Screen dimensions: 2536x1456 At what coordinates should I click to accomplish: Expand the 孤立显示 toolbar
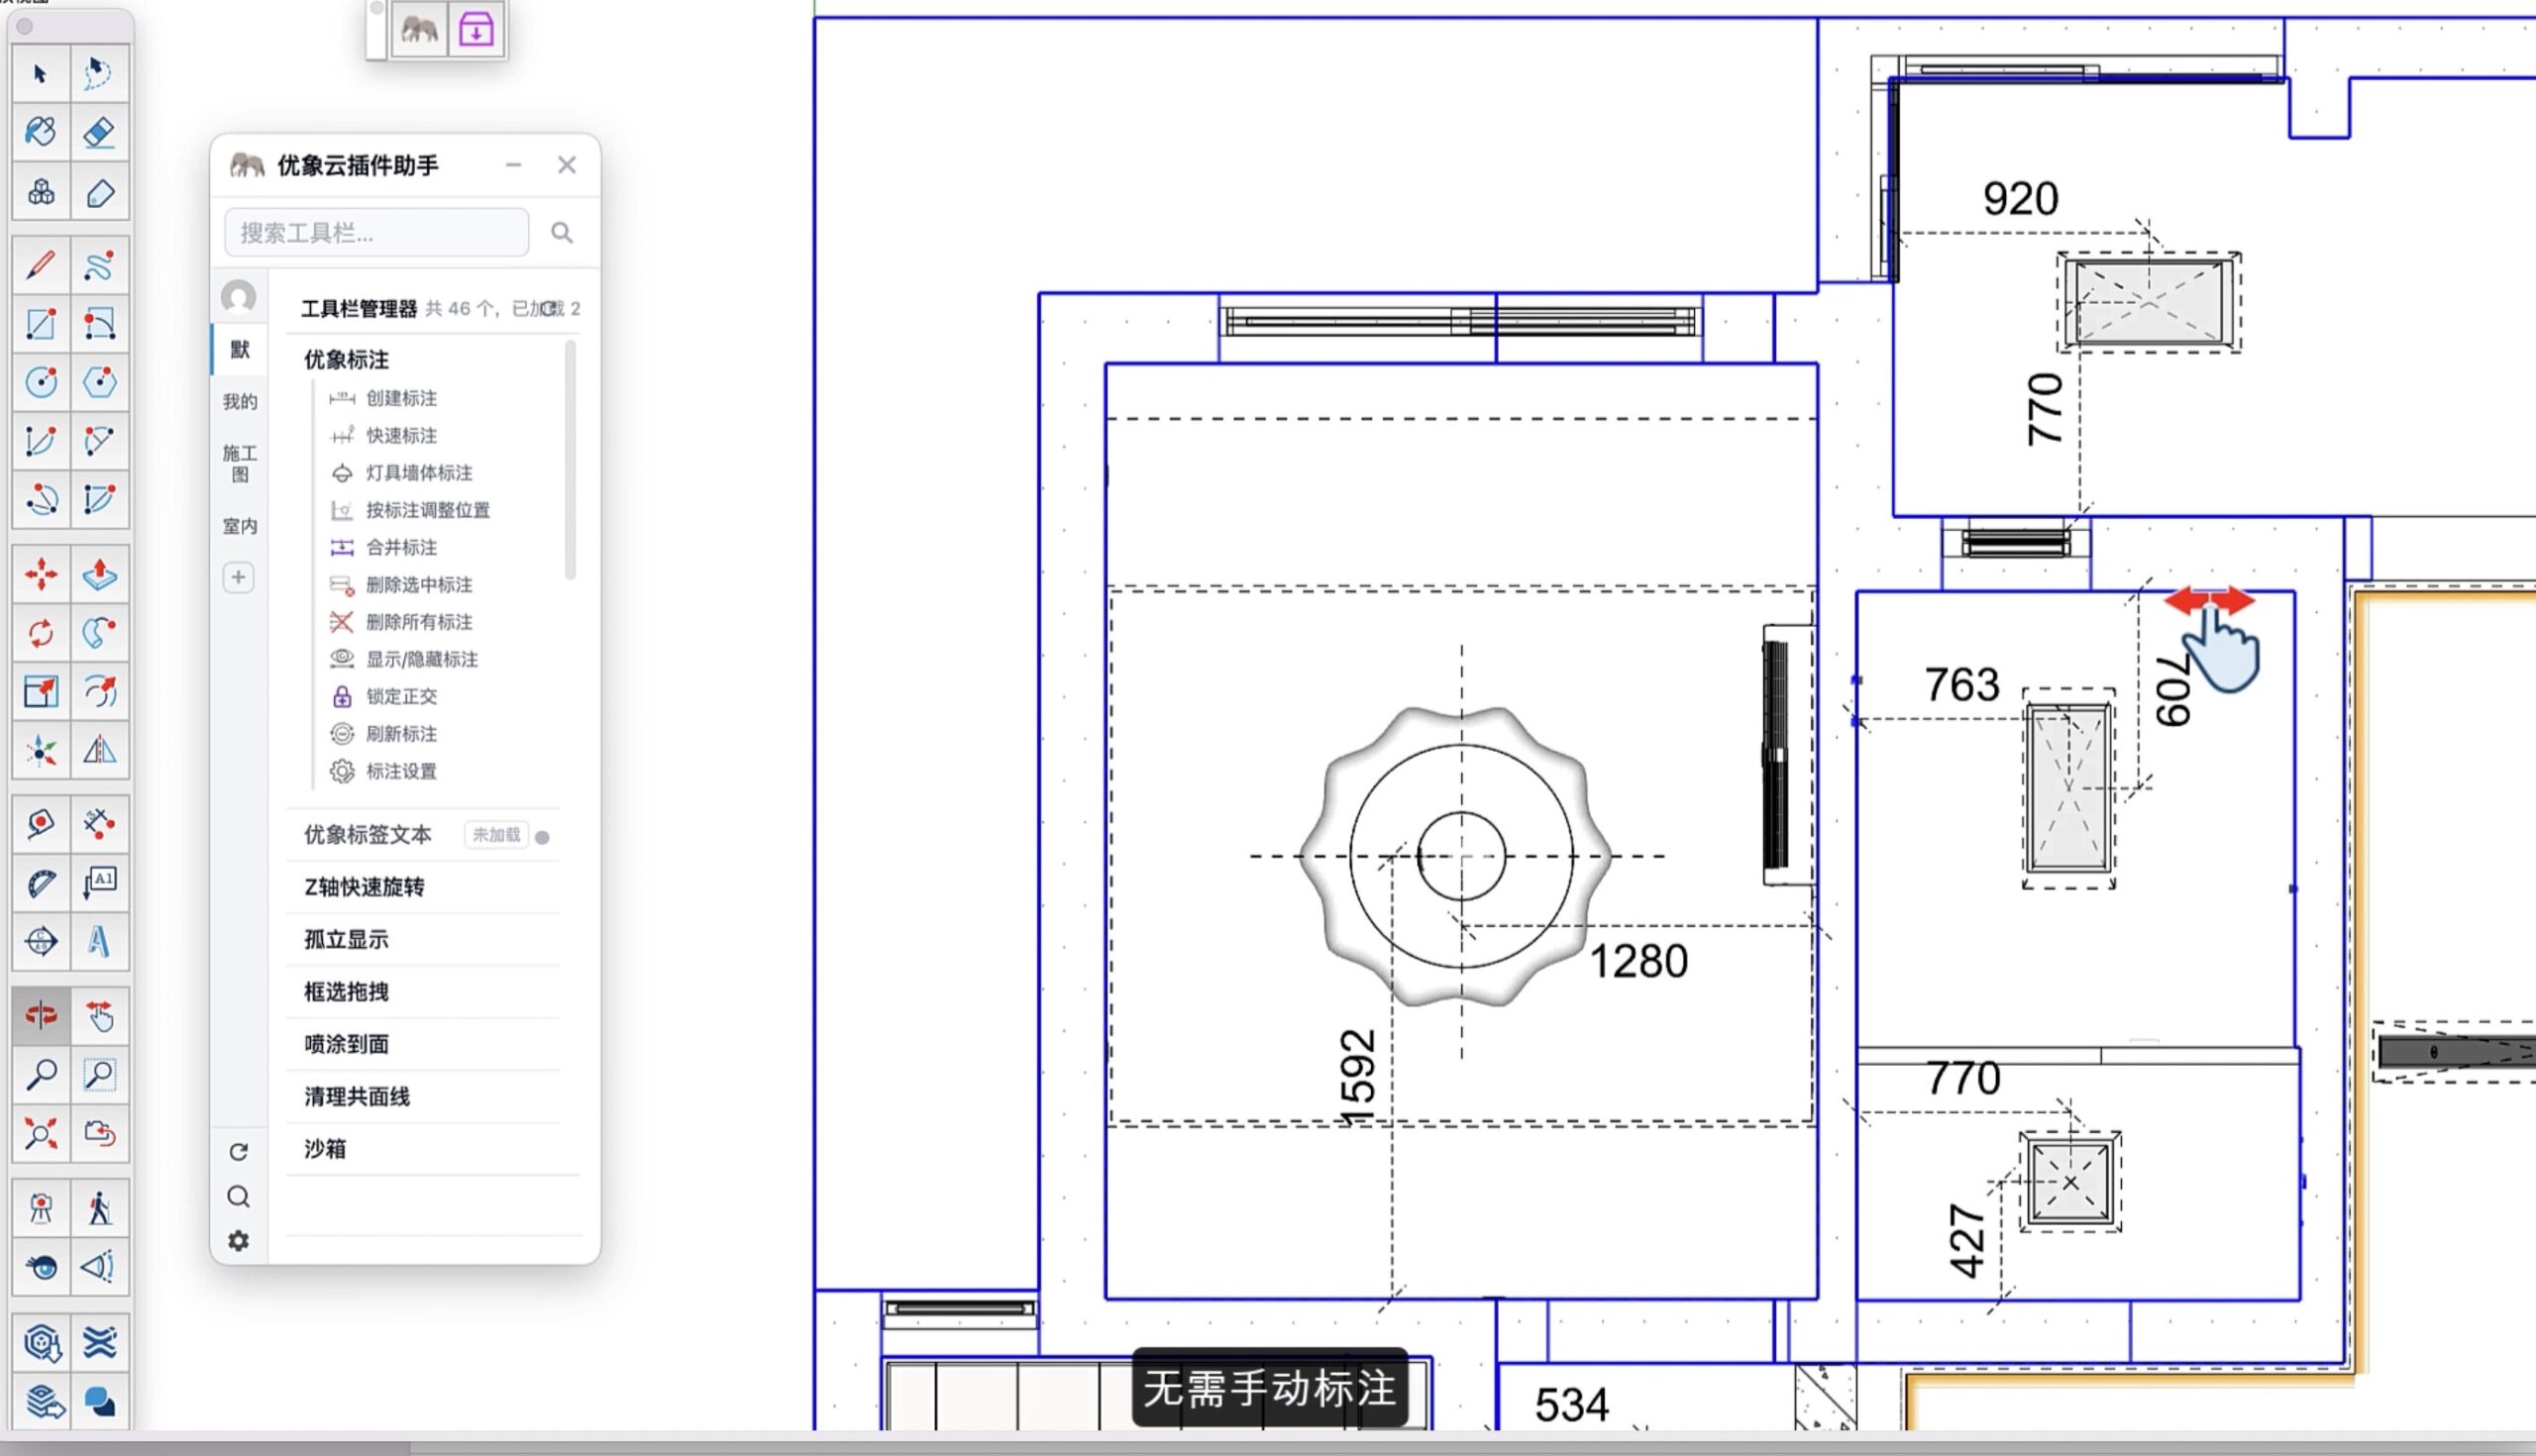point(346,939)
